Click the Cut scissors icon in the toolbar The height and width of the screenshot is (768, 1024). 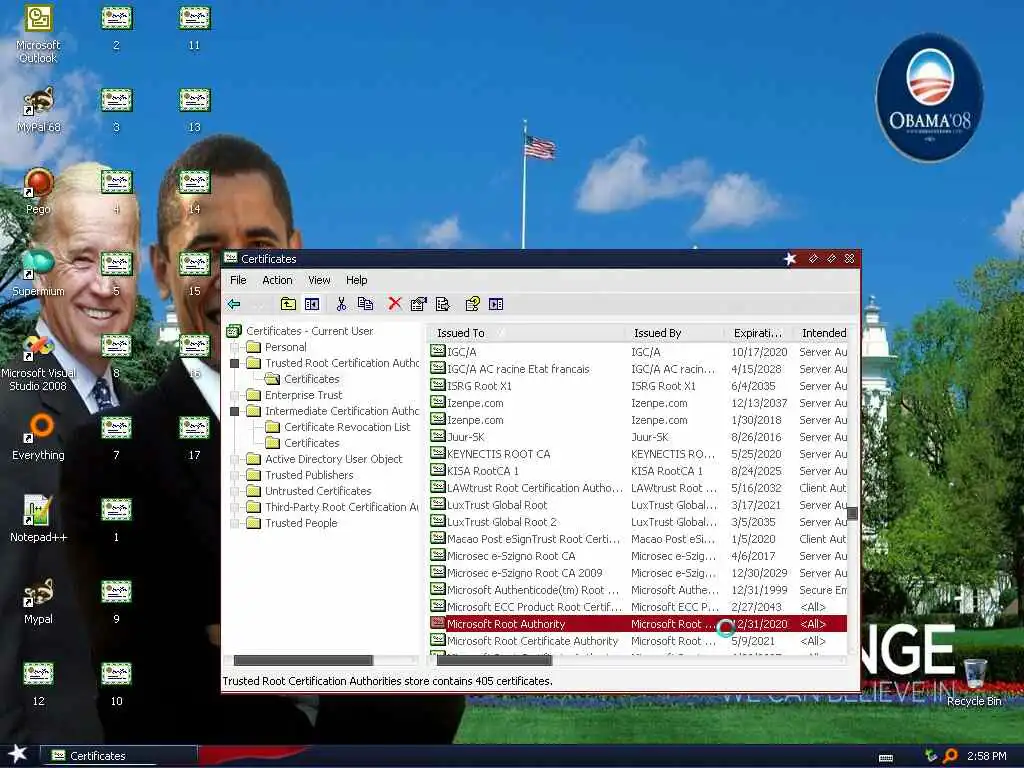click(x=341, y=304)
